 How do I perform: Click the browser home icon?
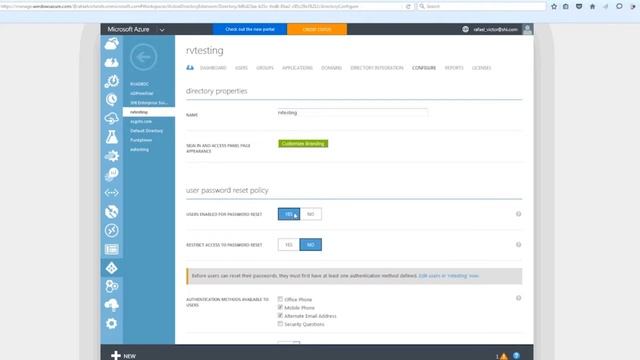point(592,7)
